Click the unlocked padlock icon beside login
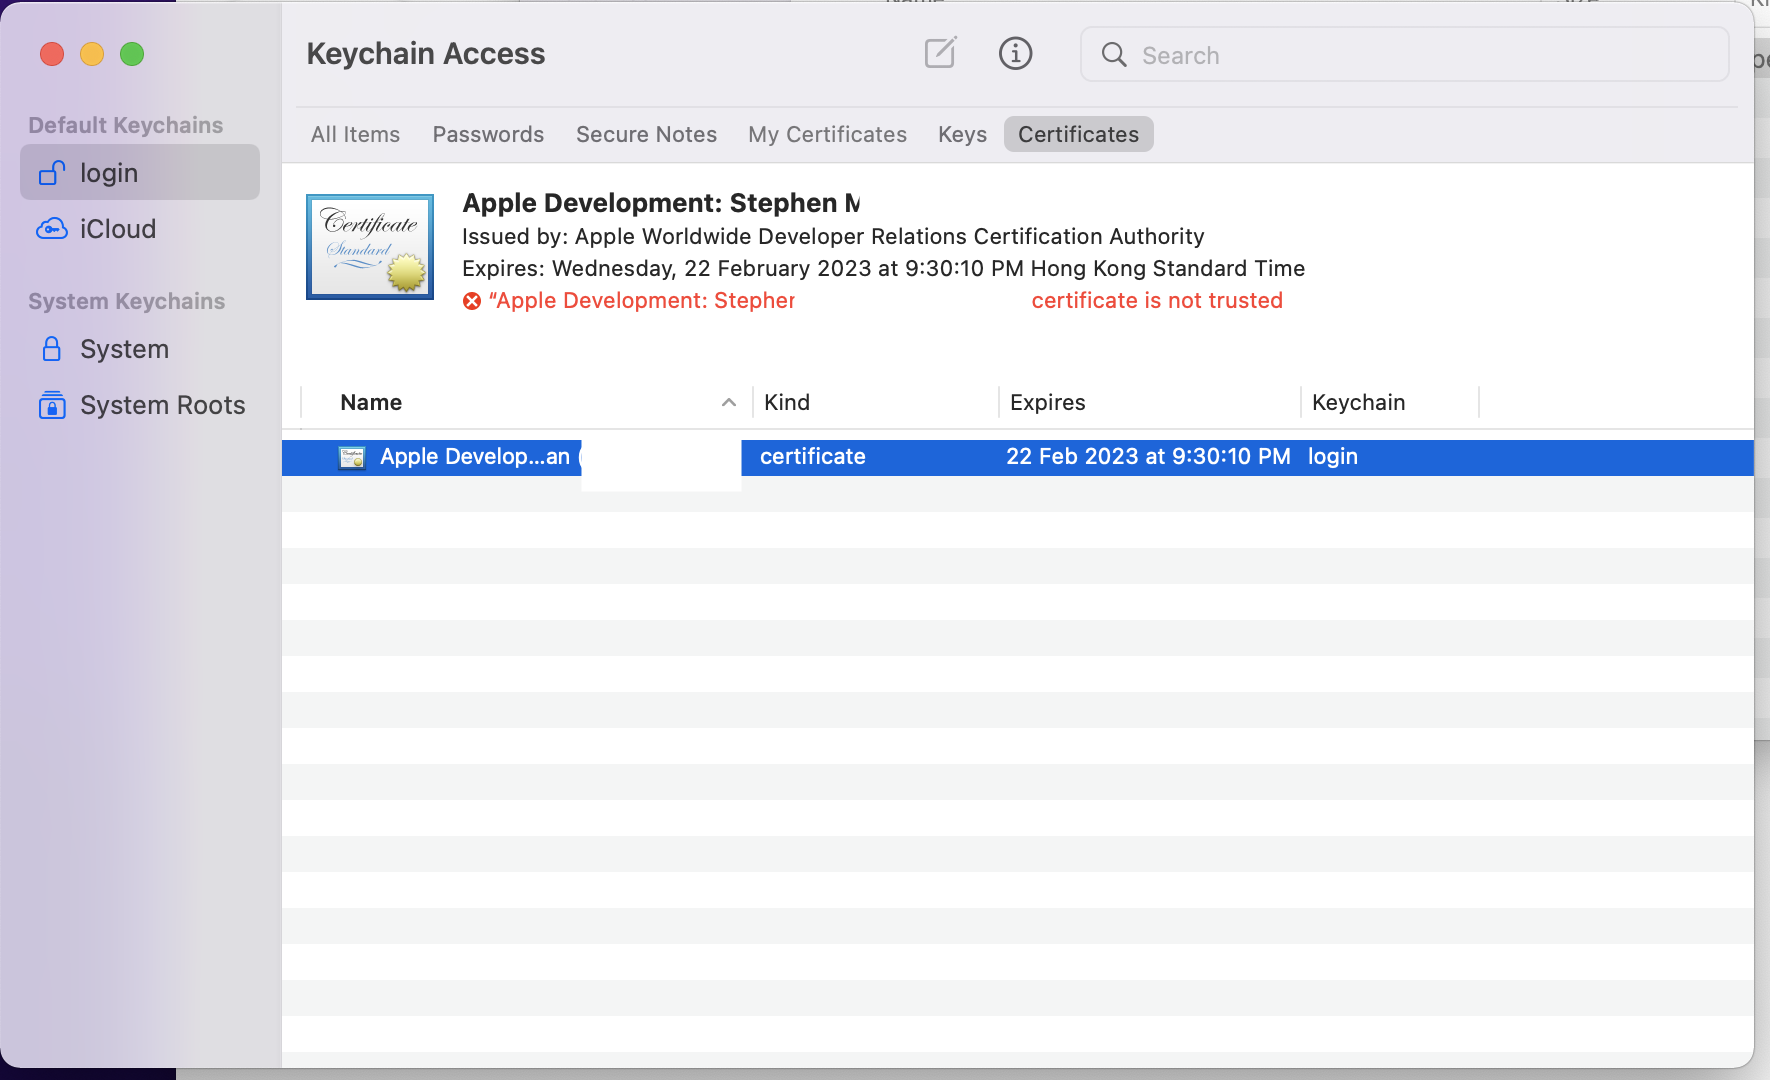Image resolution: width=1770 pixels, height=1080 pixels. tap(52, 172)
